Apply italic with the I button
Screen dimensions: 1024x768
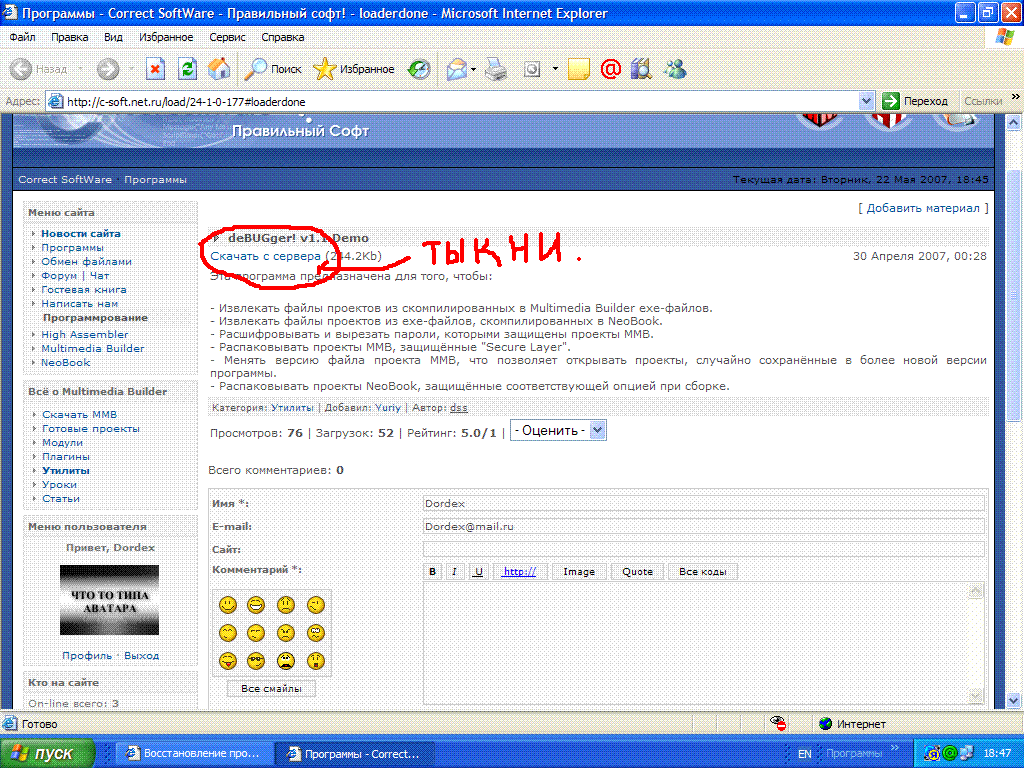click(x=455, y=571)
